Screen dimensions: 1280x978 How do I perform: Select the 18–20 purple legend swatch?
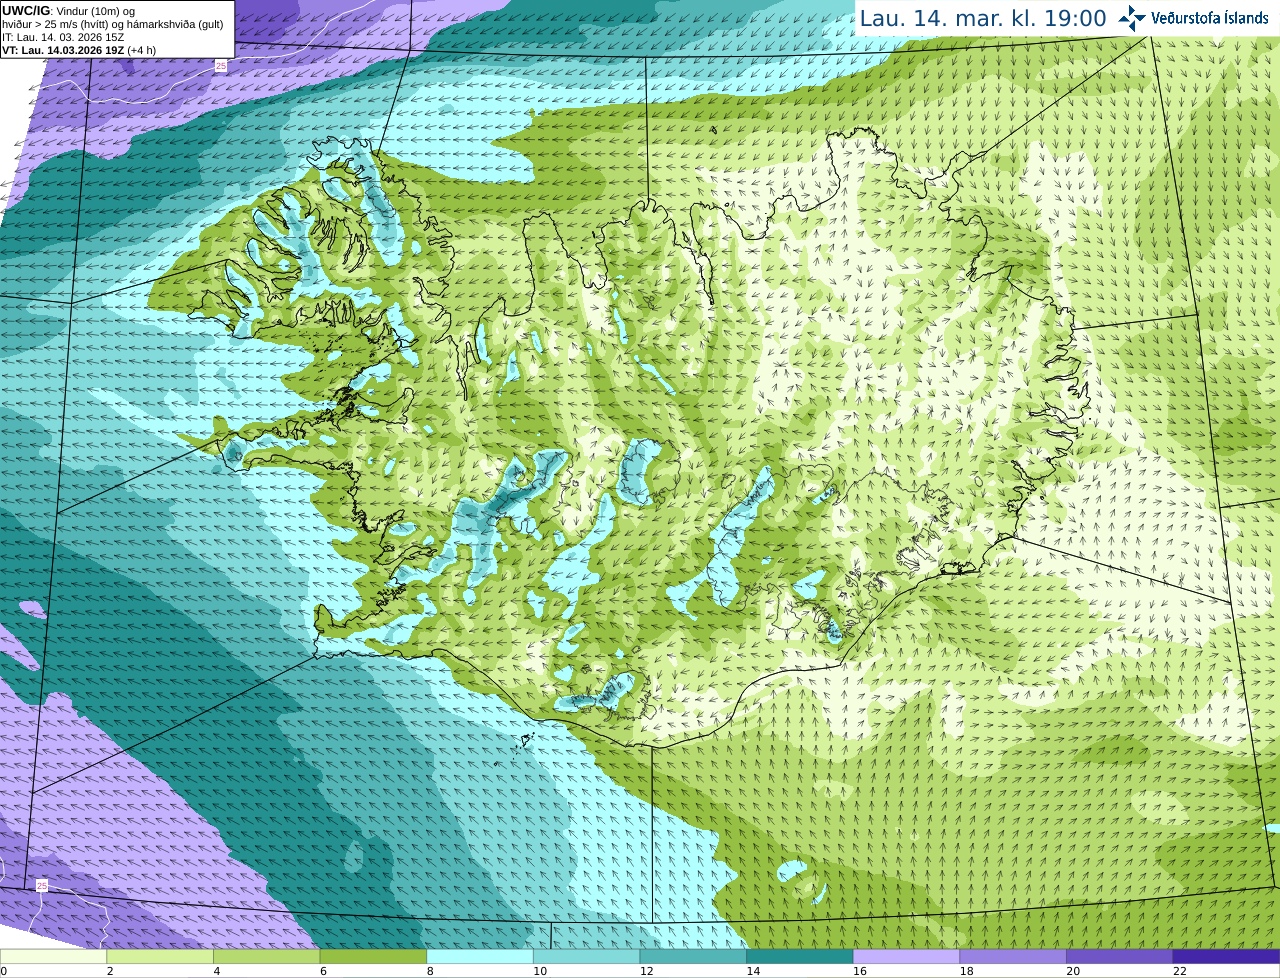(1013, 956)
